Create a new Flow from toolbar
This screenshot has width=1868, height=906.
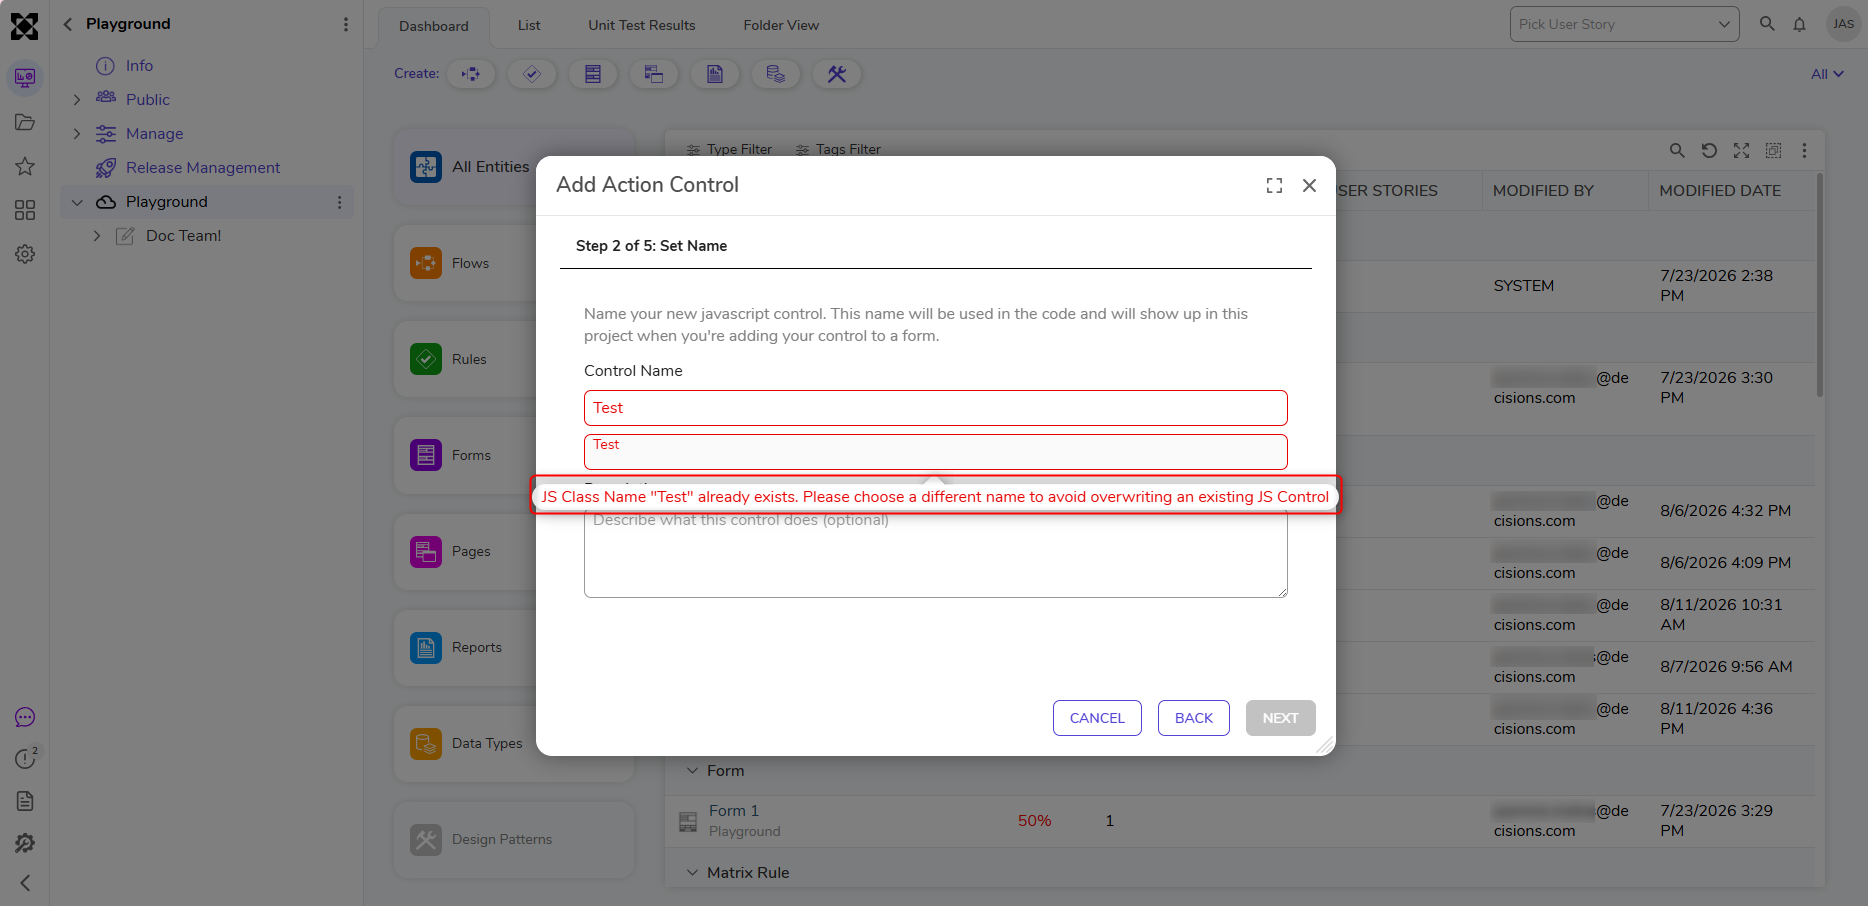[471, 74]
